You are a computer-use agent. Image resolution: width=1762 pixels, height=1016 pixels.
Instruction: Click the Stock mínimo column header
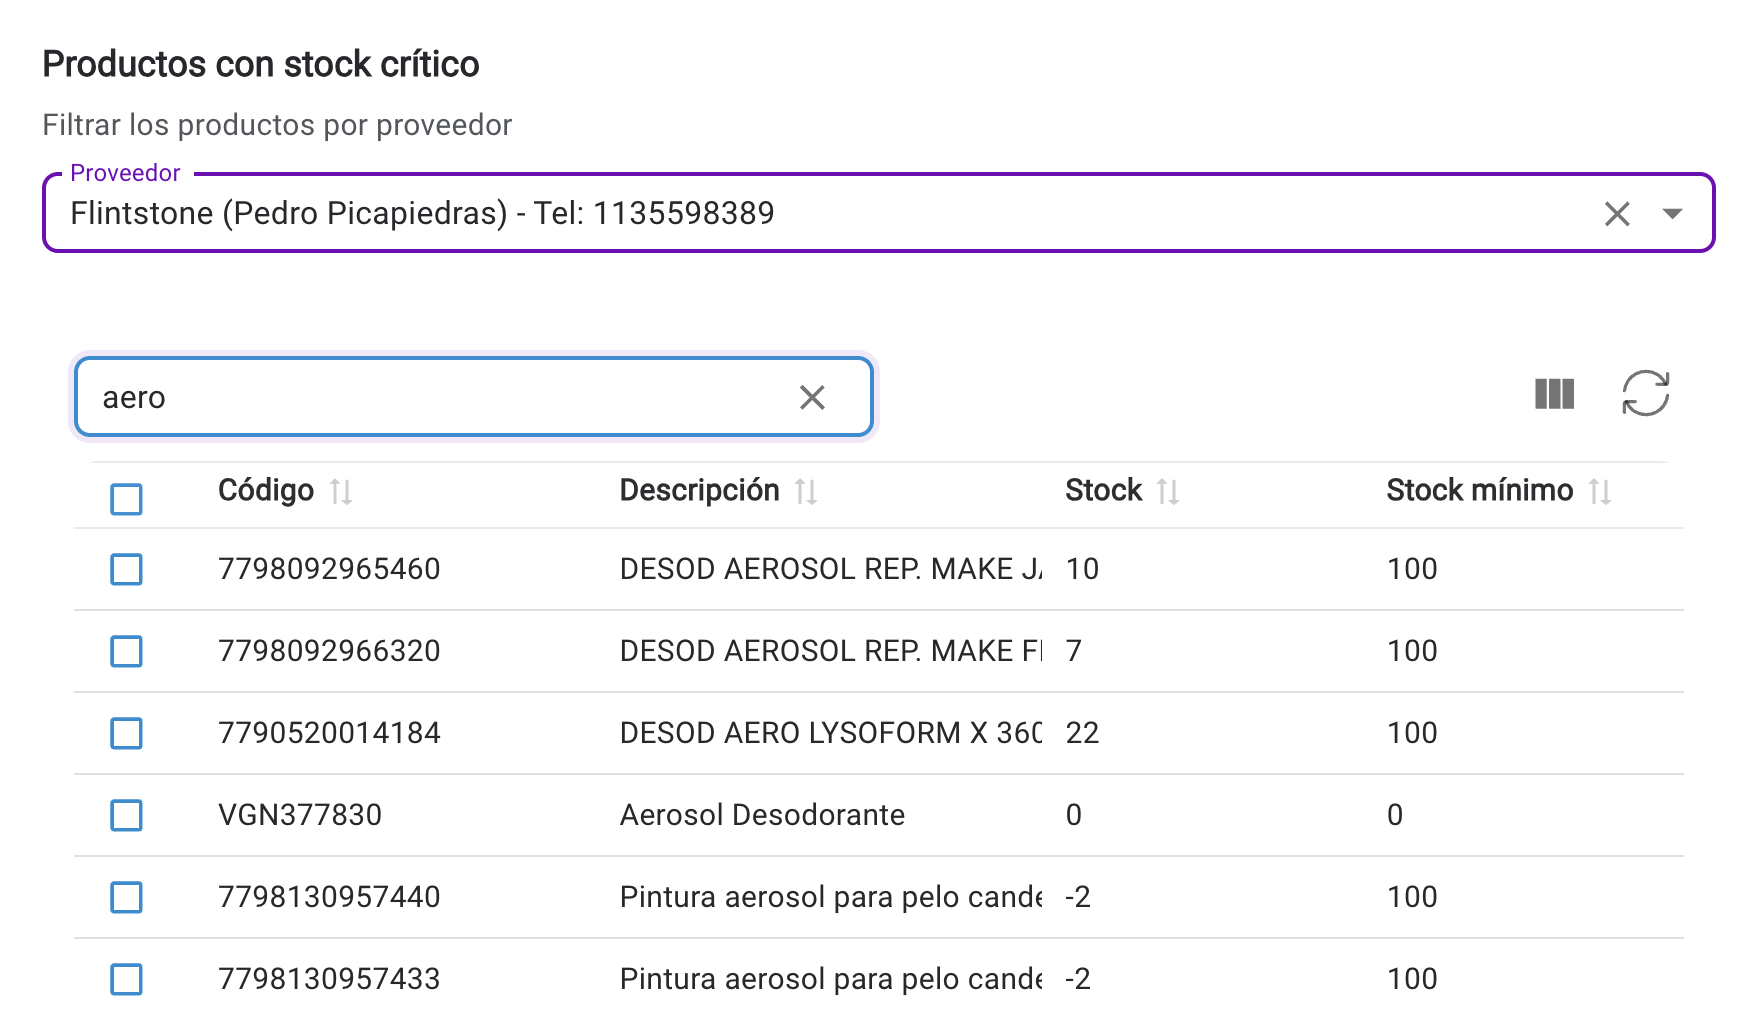1479,491
